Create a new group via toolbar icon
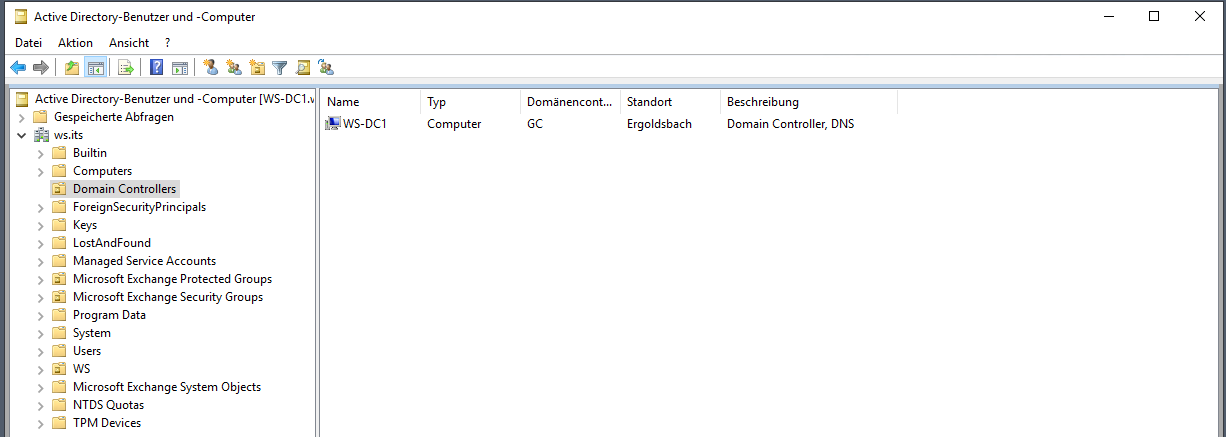Viewport: 1226px width, 437px height. pyautogui.click(x=234, y=68)
